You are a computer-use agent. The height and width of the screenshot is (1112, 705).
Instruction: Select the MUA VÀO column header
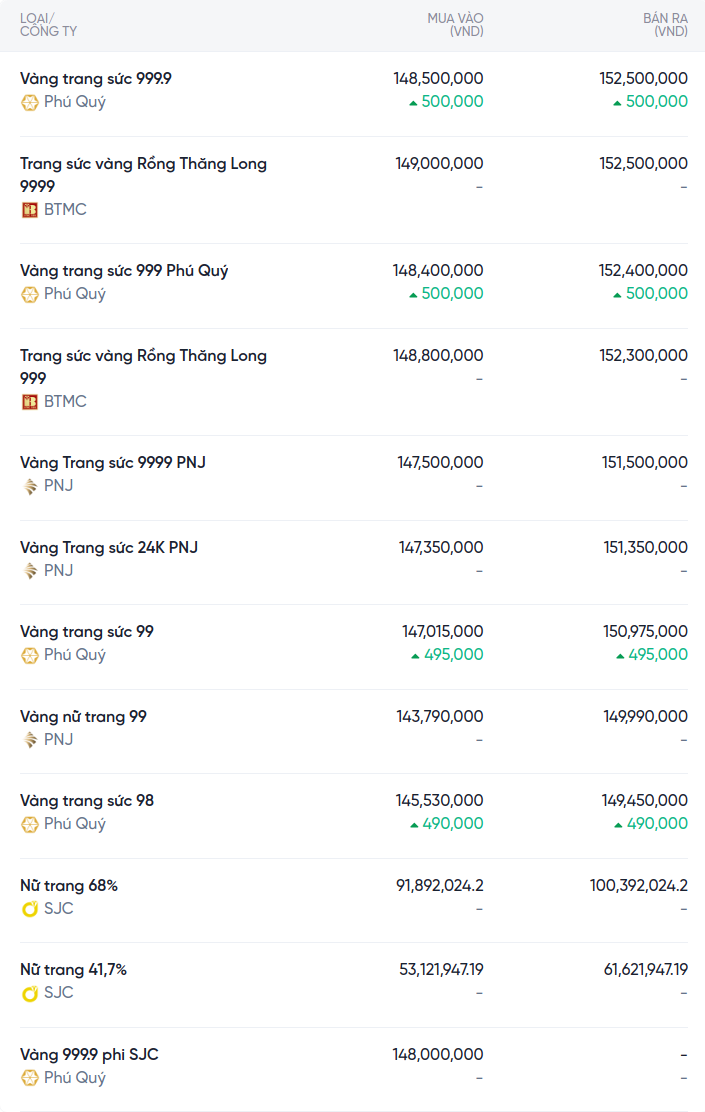tap(455, 25)
